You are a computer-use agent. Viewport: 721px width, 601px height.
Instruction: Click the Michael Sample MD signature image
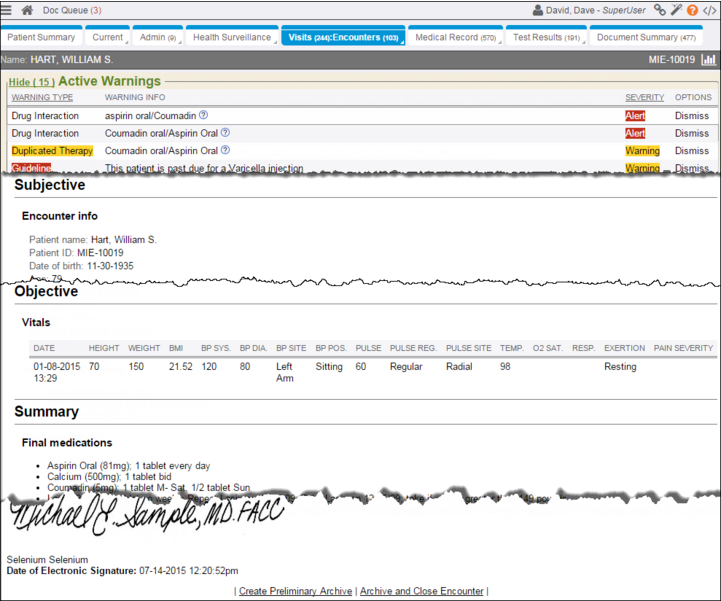click(x=146, y=515)
